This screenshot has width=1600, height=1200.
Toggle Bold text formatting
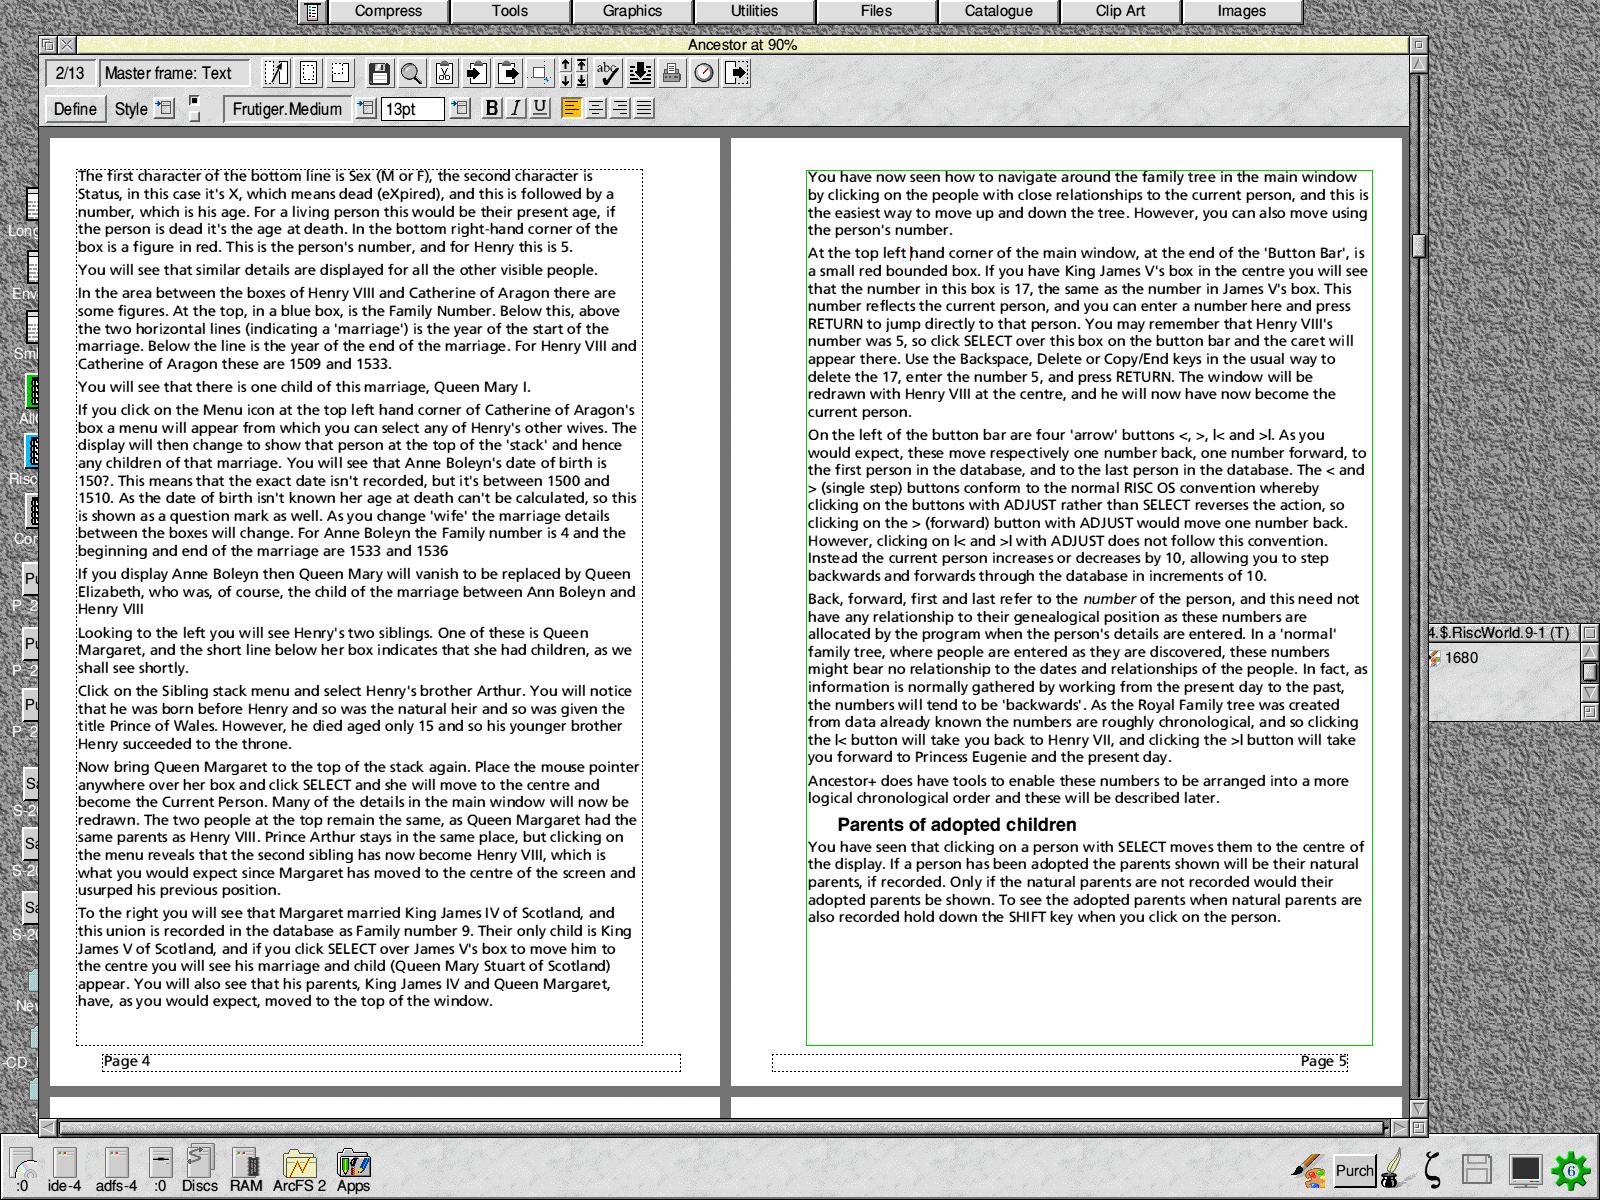[x=491, y=109]
